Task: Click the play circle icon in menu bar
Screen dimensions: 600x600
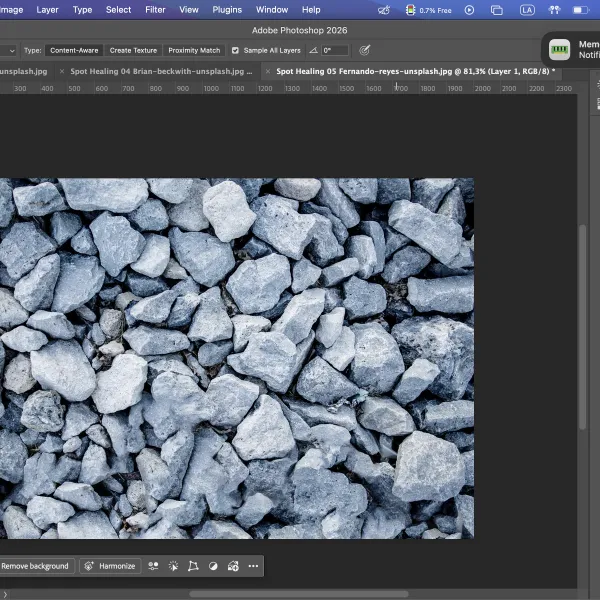Action: coord(470,10)
